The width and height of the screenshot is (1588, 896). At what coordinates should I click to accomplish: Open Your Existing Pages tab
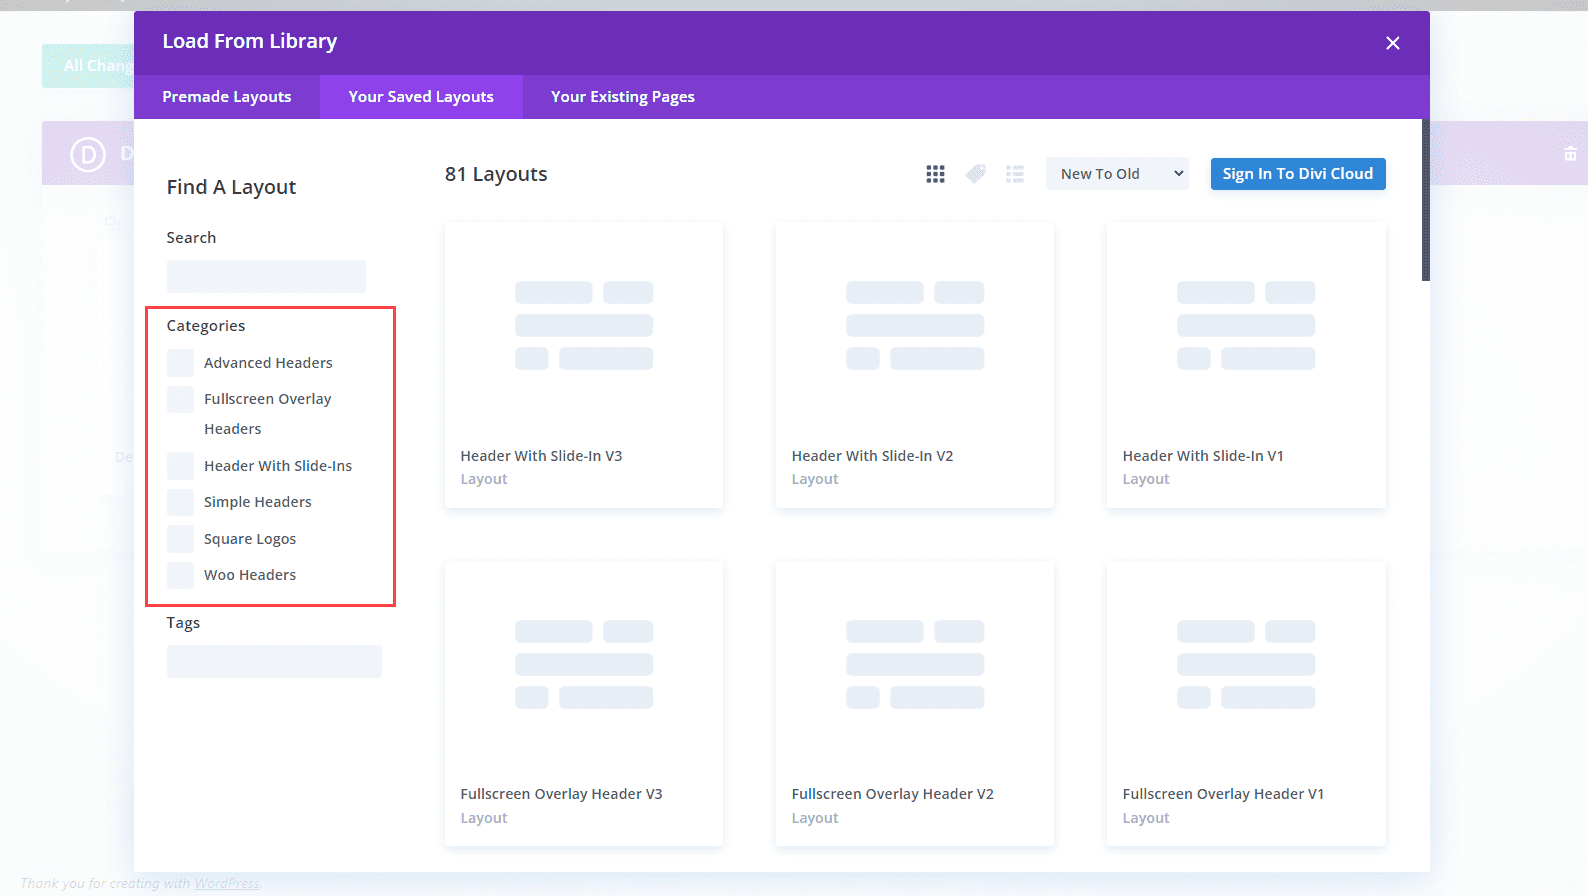coord(622,97)
